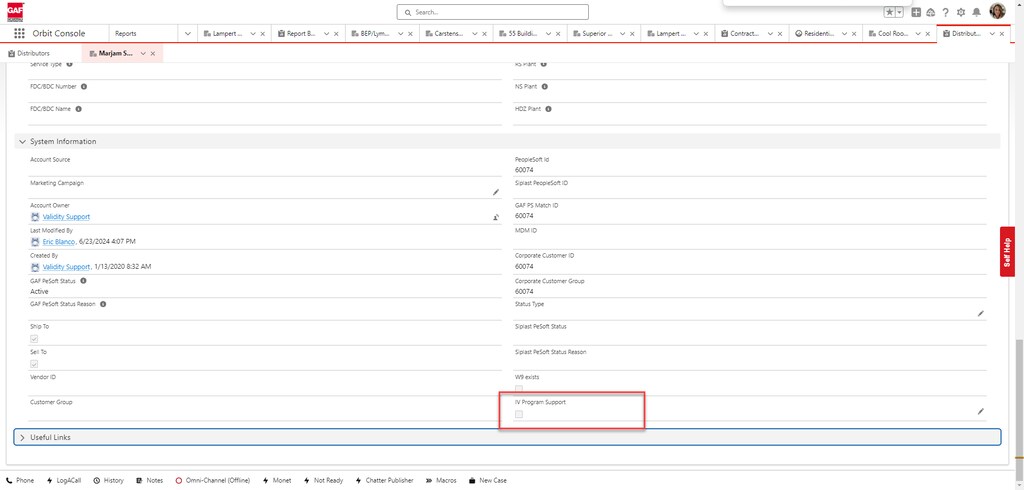This screenshot has width=1024, height=490.
Task: Open the notifications bell
Action: [976, 12]
